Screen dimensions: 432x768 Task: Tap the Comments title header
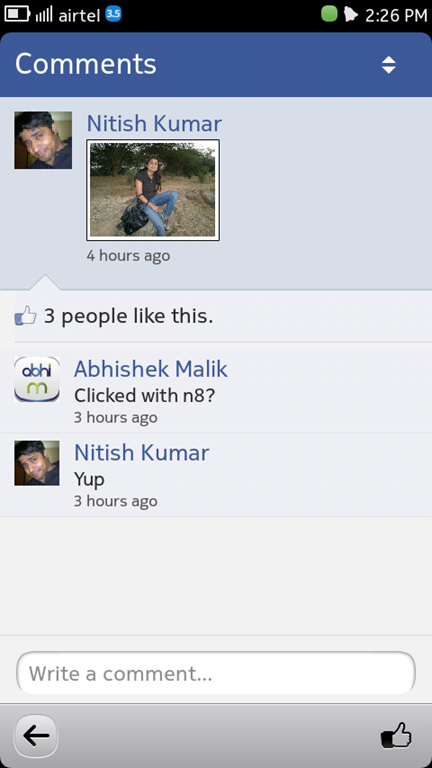[x=86, y=64]
